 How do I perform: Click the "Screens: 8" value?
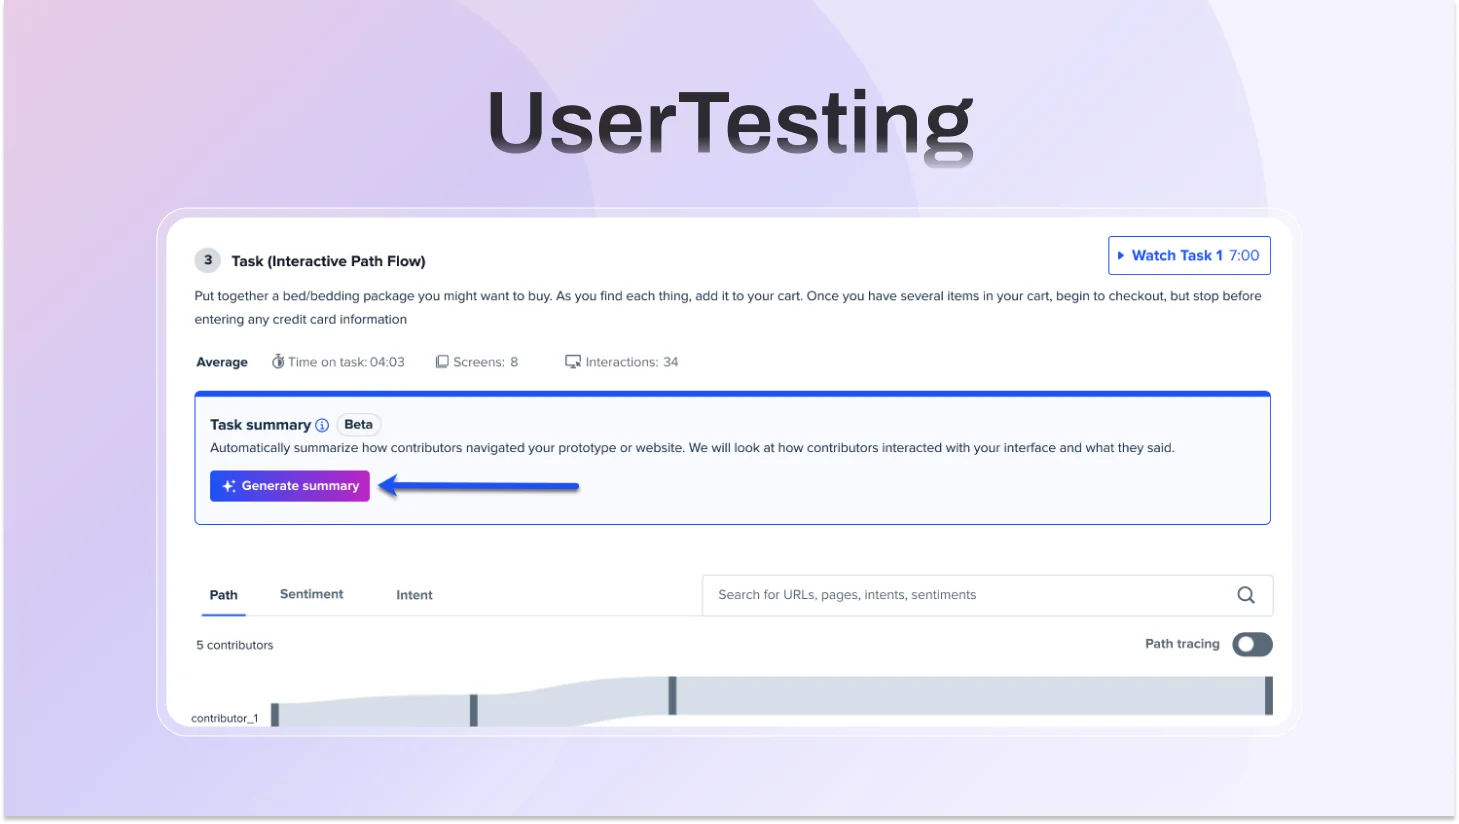486,362
